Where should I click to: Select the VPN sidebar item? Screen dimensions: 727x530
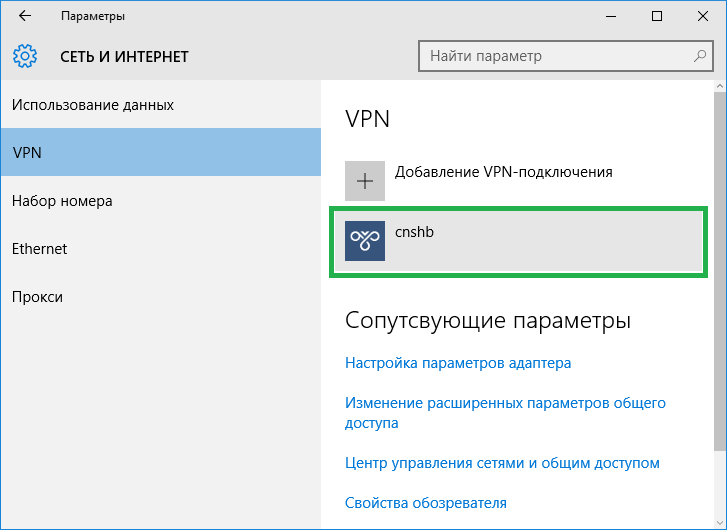coord(160,153)
